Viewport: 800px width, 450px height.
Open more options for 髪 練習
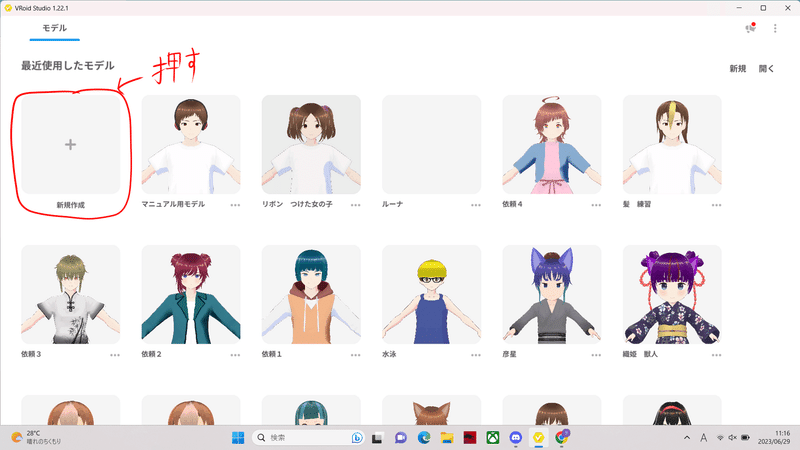click(716, 205)
